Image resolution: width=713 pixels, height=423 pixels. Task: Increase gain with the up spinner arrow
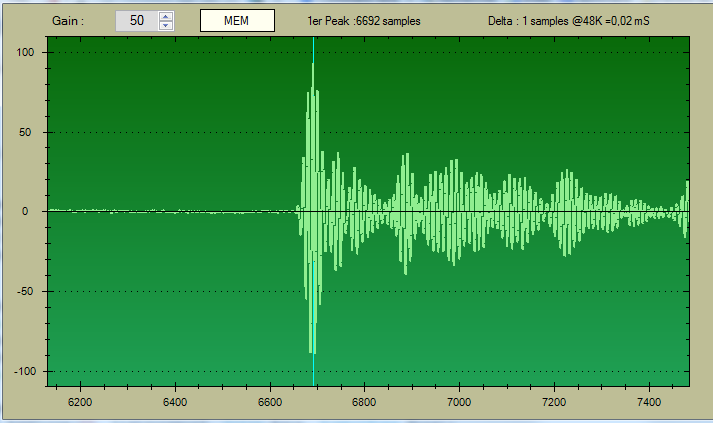pos(166,17)
